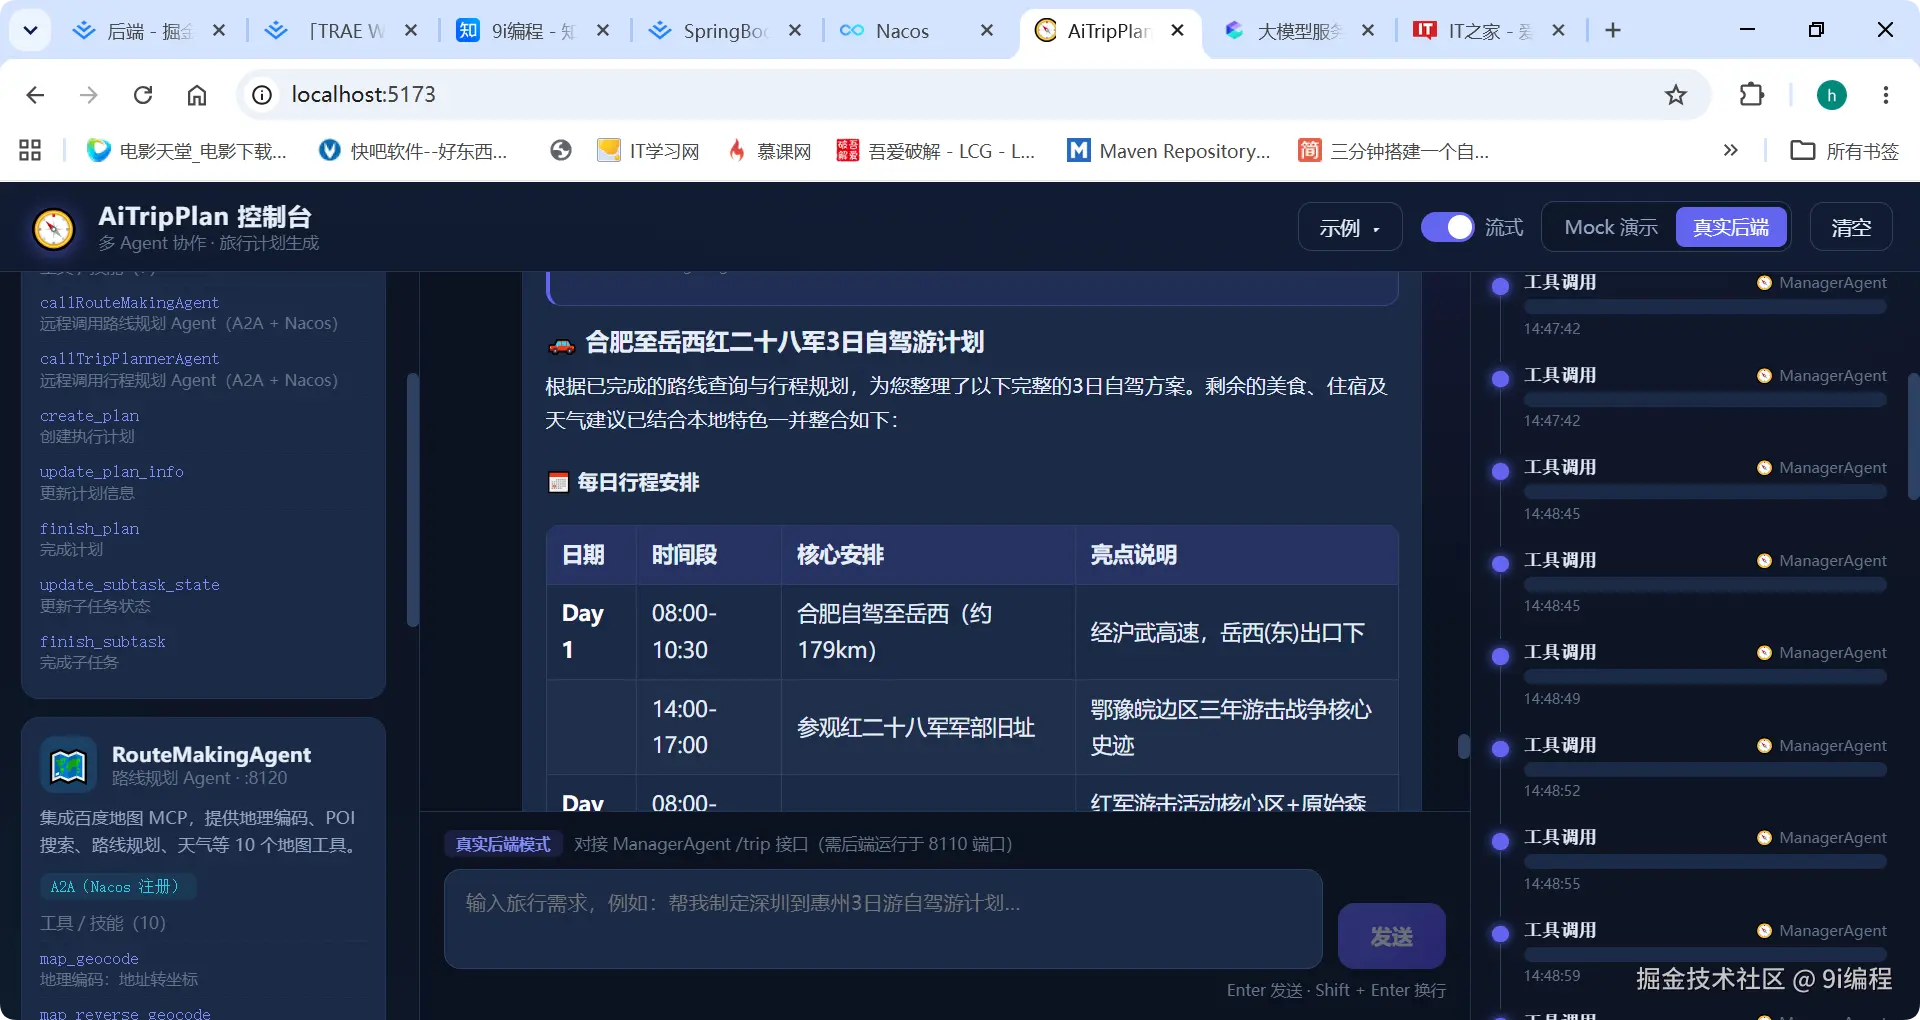The height and width of the screenshot is (1020, 1920).
Task: Open the Chrome three-dot menu
Action: (x=1886, y=95)
